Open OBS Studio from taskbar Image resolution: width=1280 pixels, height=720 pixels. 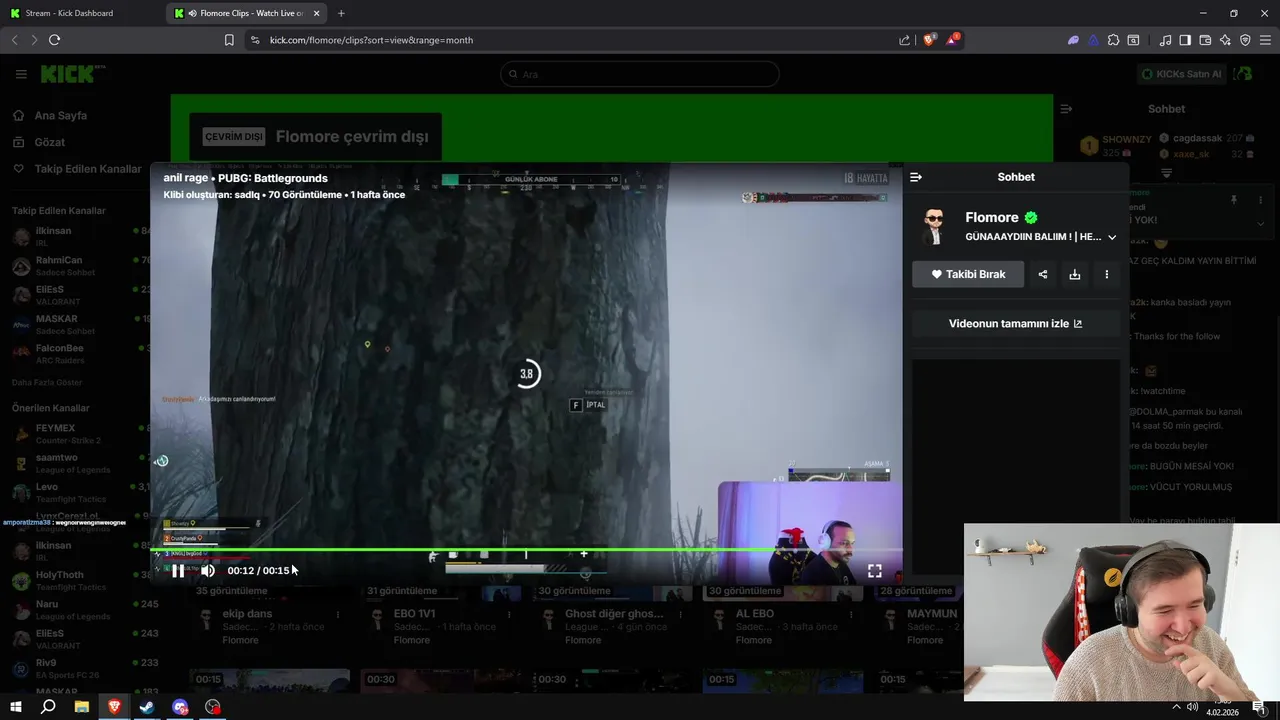[x=213, y=707]
